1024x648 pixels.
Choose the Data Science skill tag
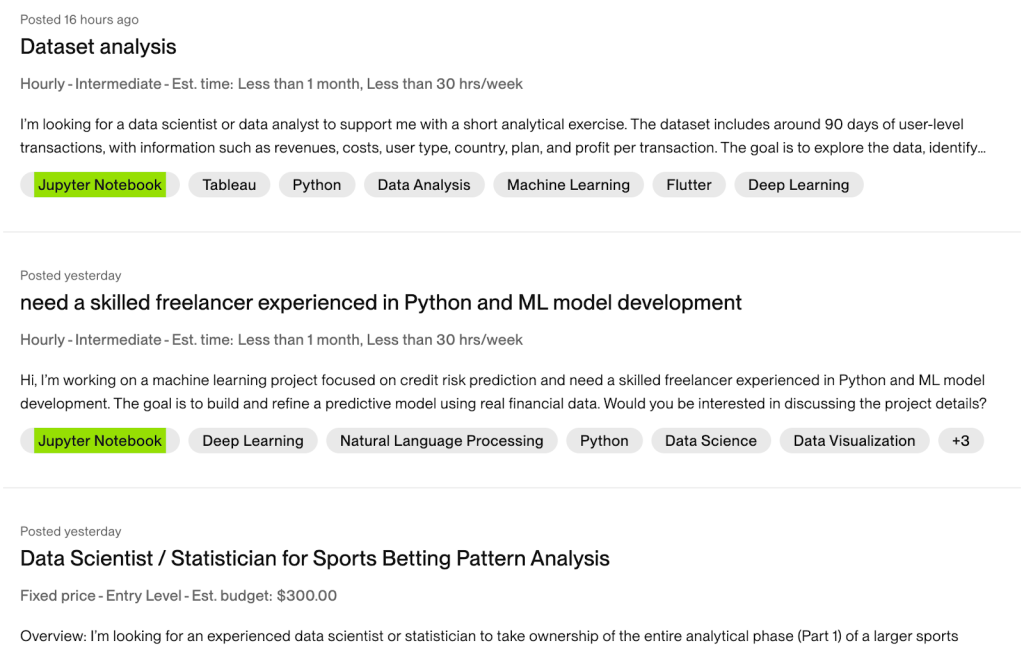pos(711,441)
